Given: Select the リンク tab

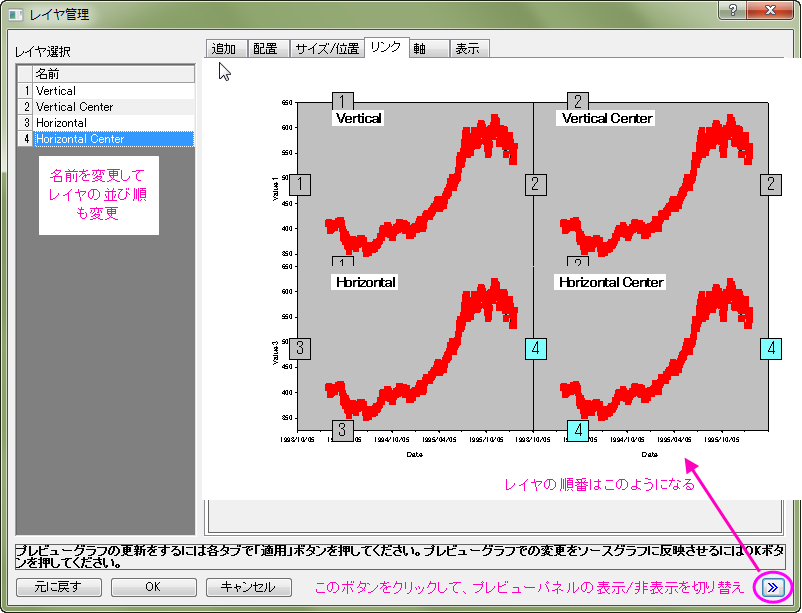Looking at the screenshot, I should (387, 47).
